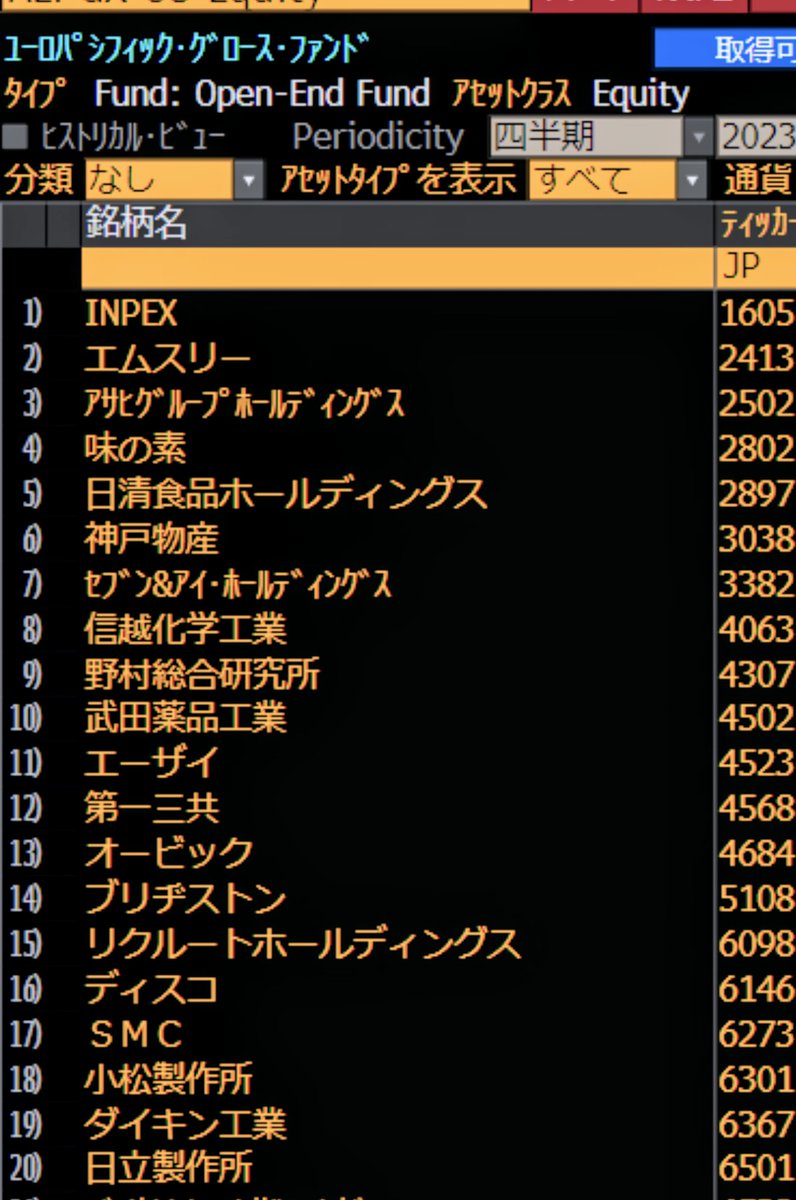This screenshot has width=796, height=1200.
Task: Click the 通貨 label
Action: tap(758, 181)
